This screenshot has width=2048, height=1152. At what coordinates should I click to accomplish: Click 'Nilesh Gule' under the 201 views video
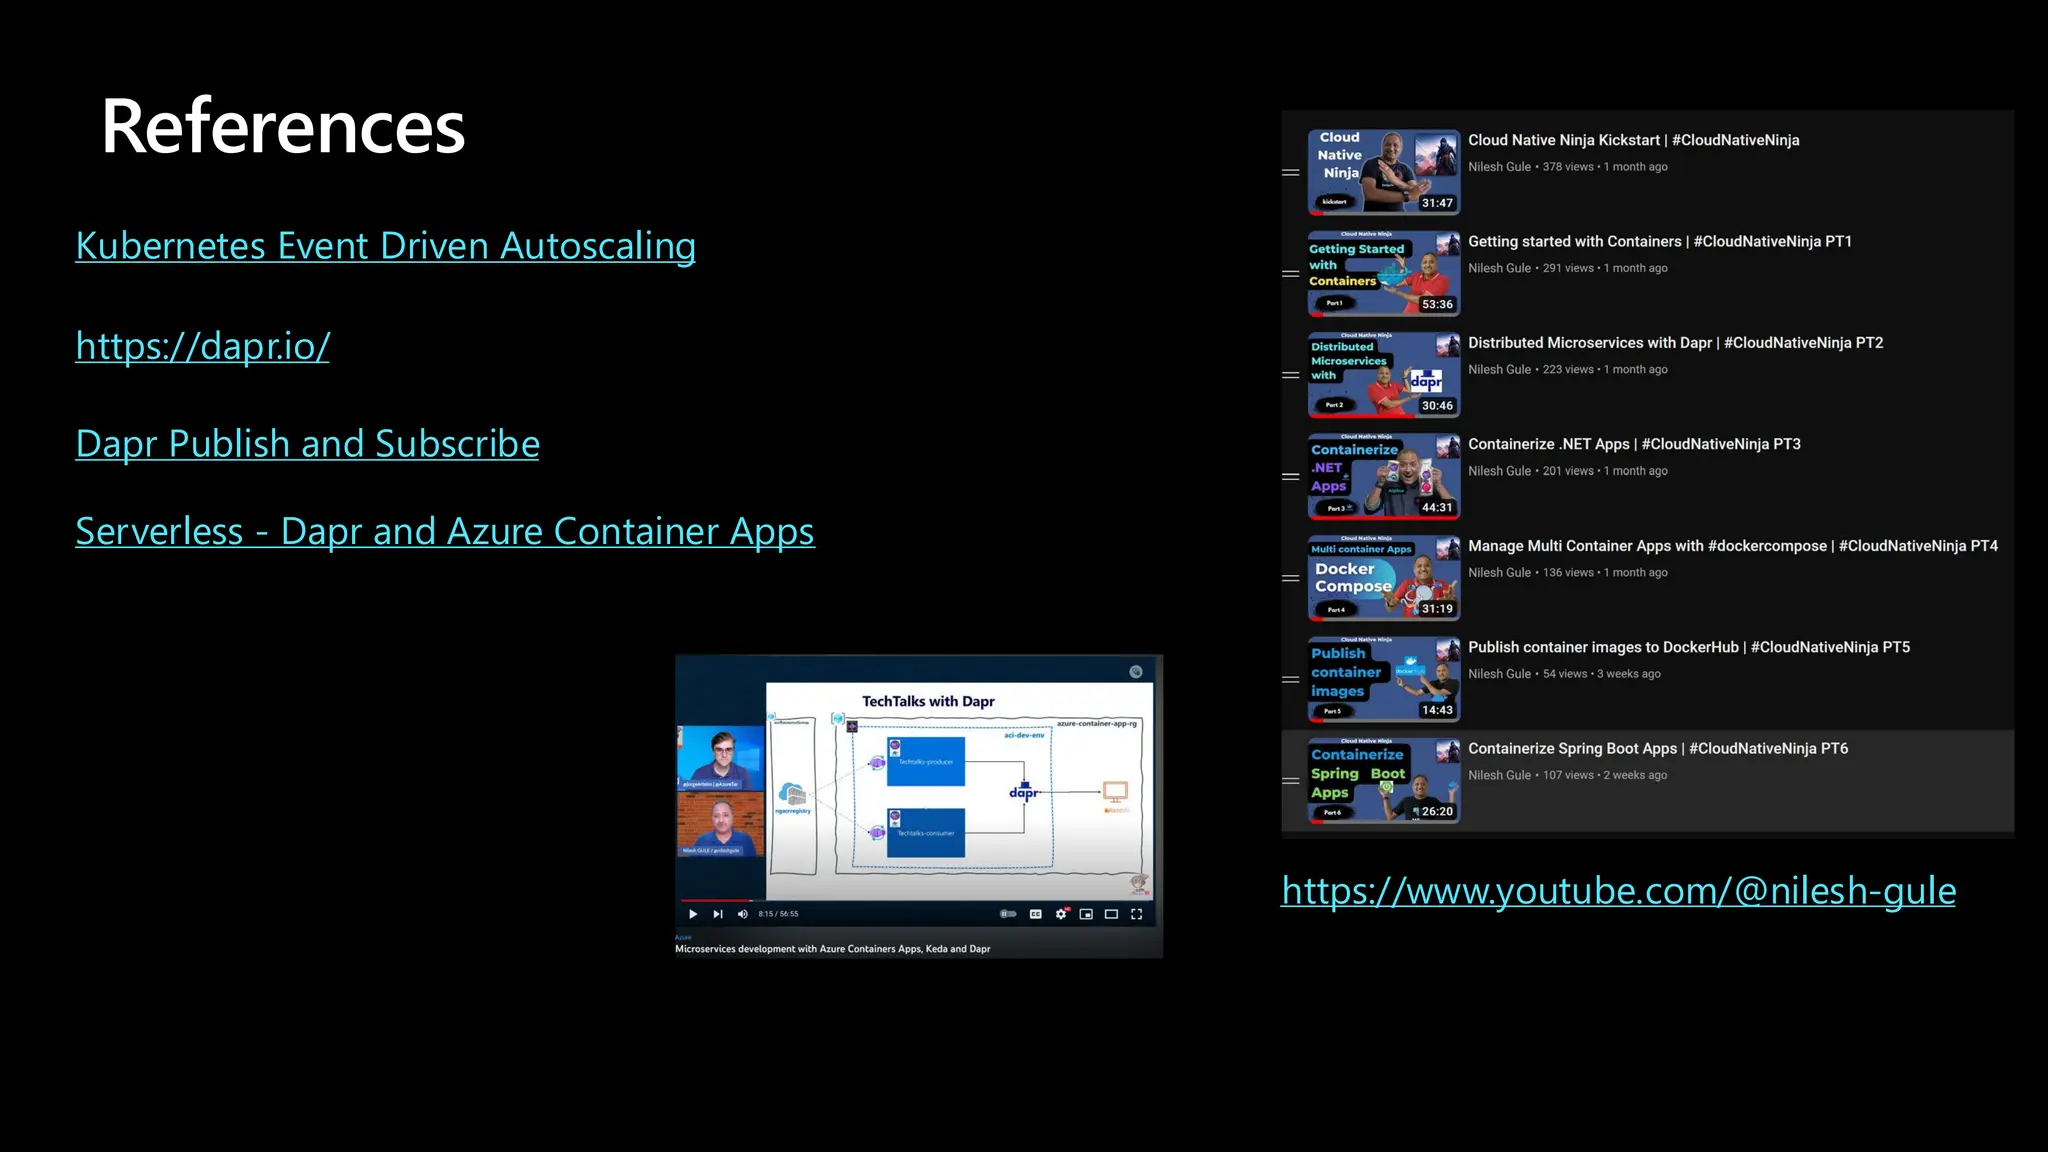(x=1499, y=471)
